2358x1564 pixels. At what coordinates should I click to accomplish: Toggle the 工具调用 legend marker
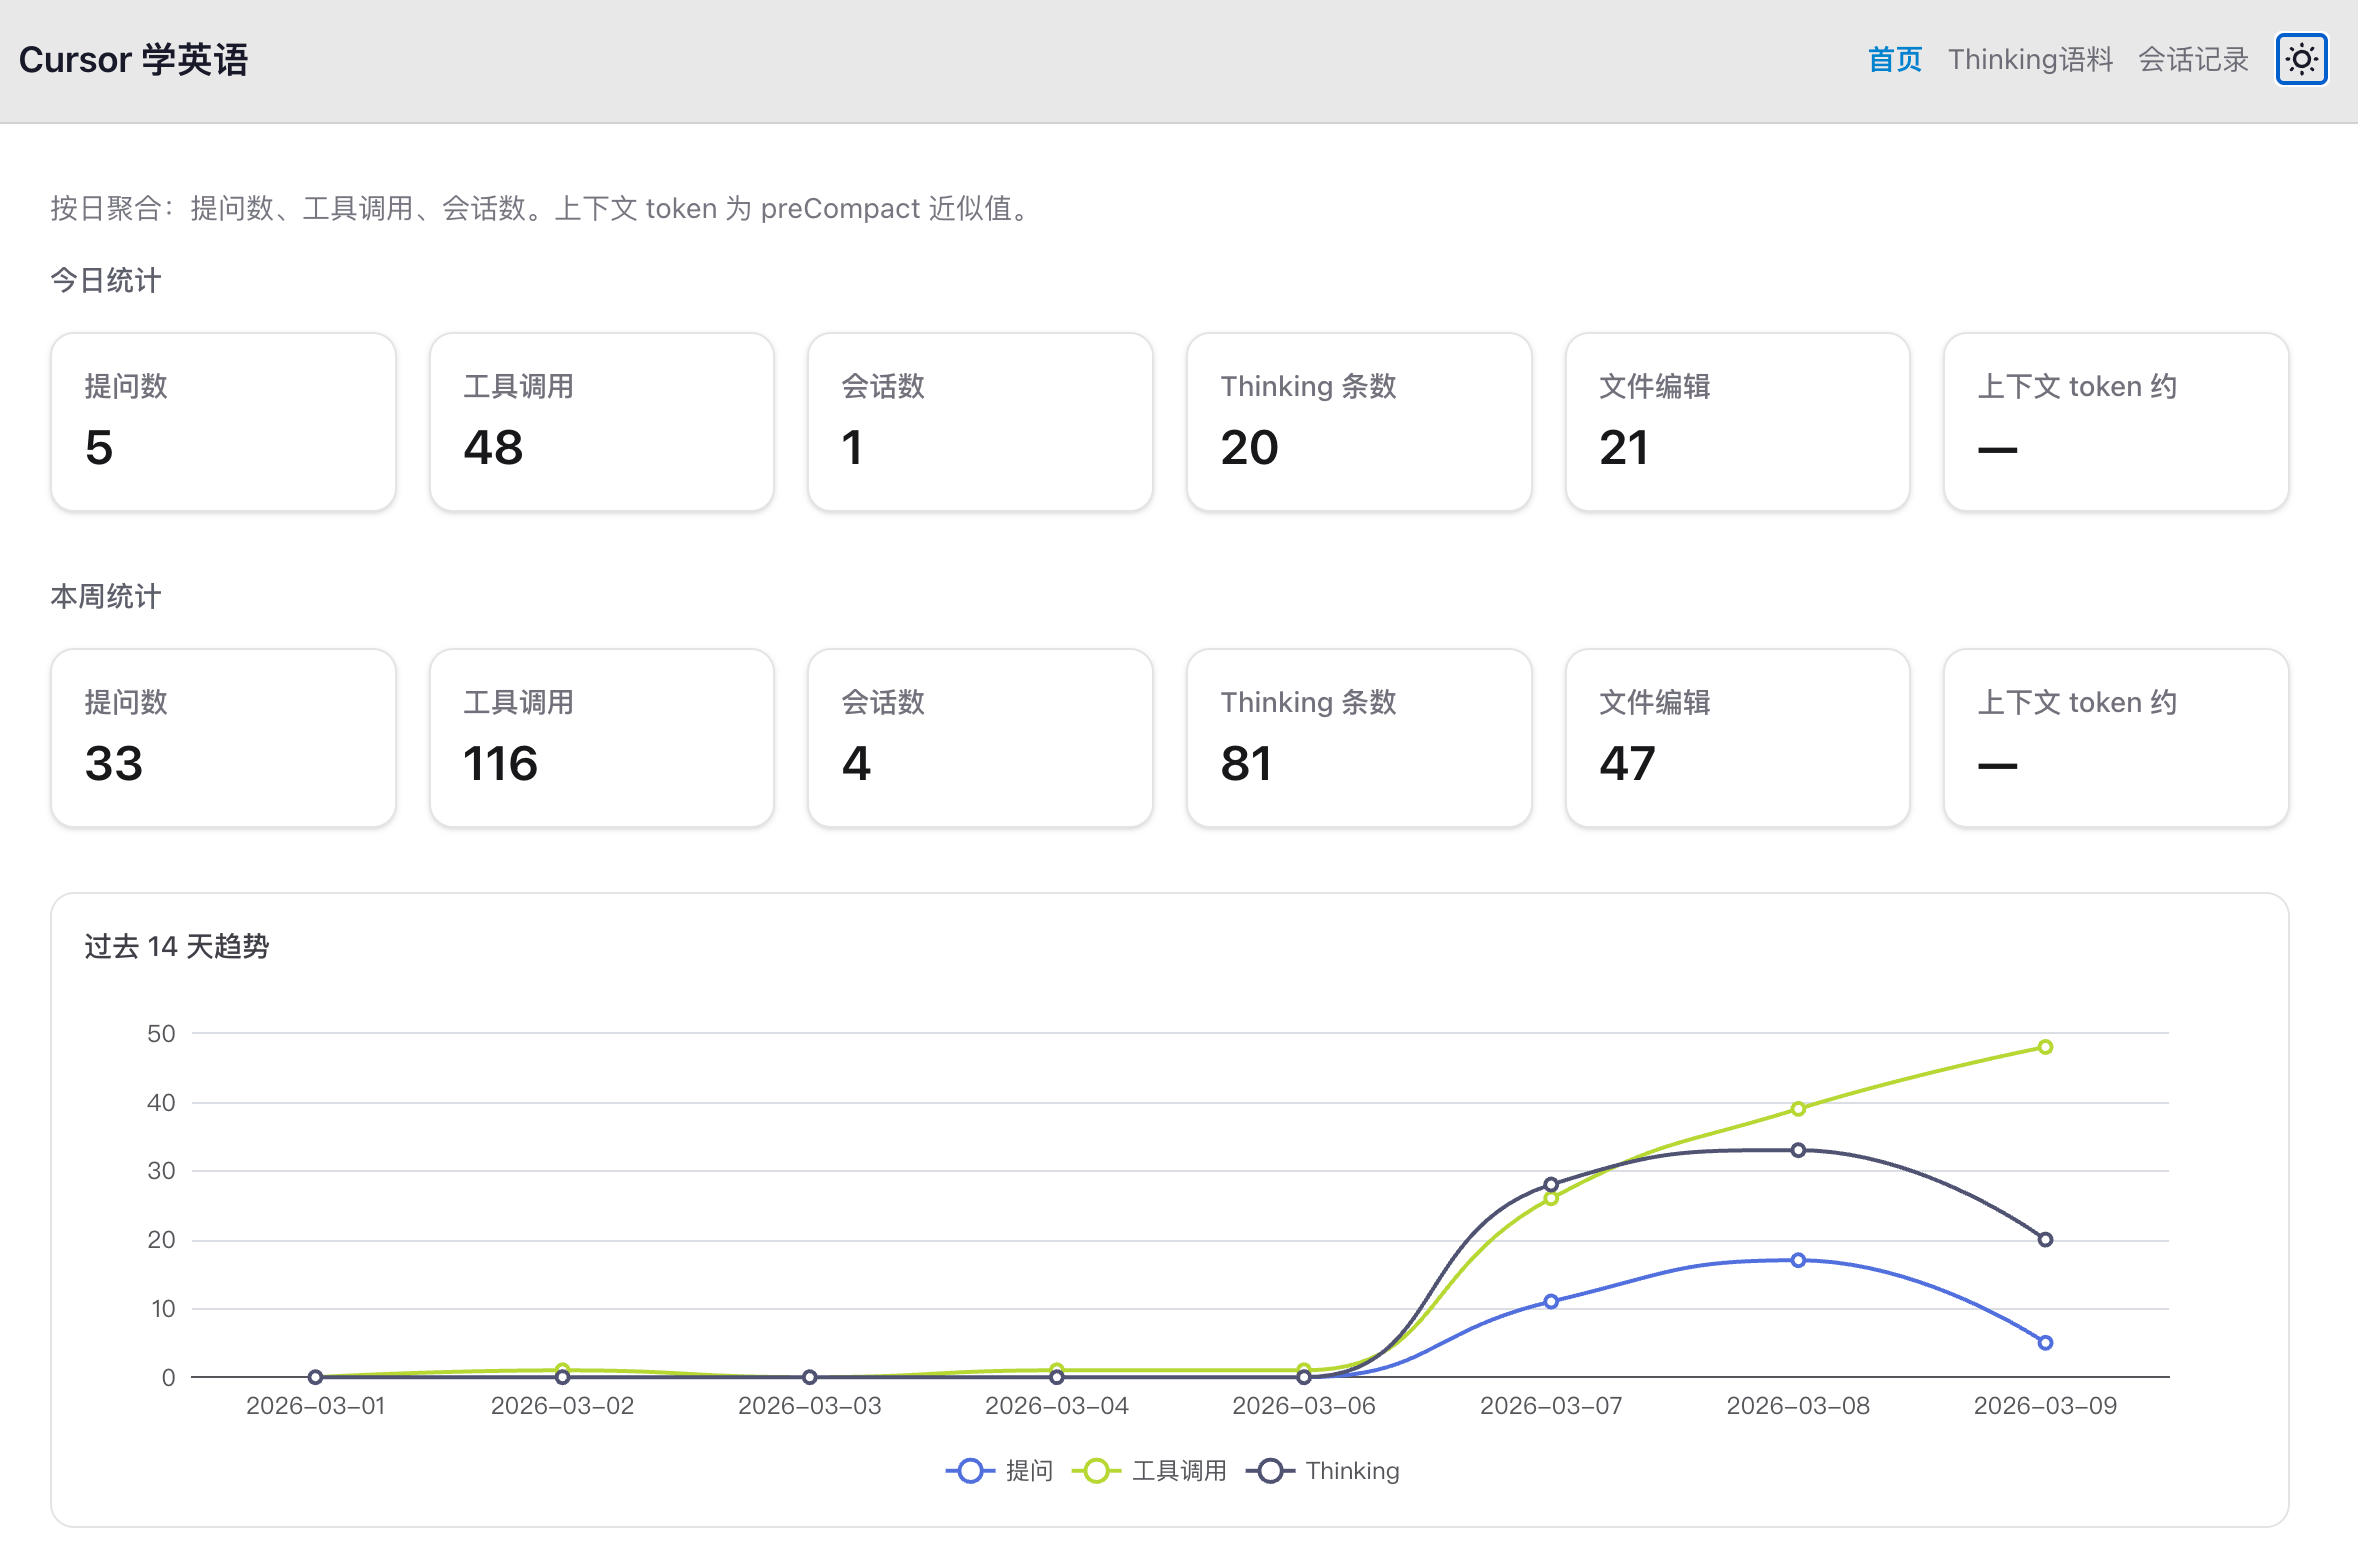1097,1471
